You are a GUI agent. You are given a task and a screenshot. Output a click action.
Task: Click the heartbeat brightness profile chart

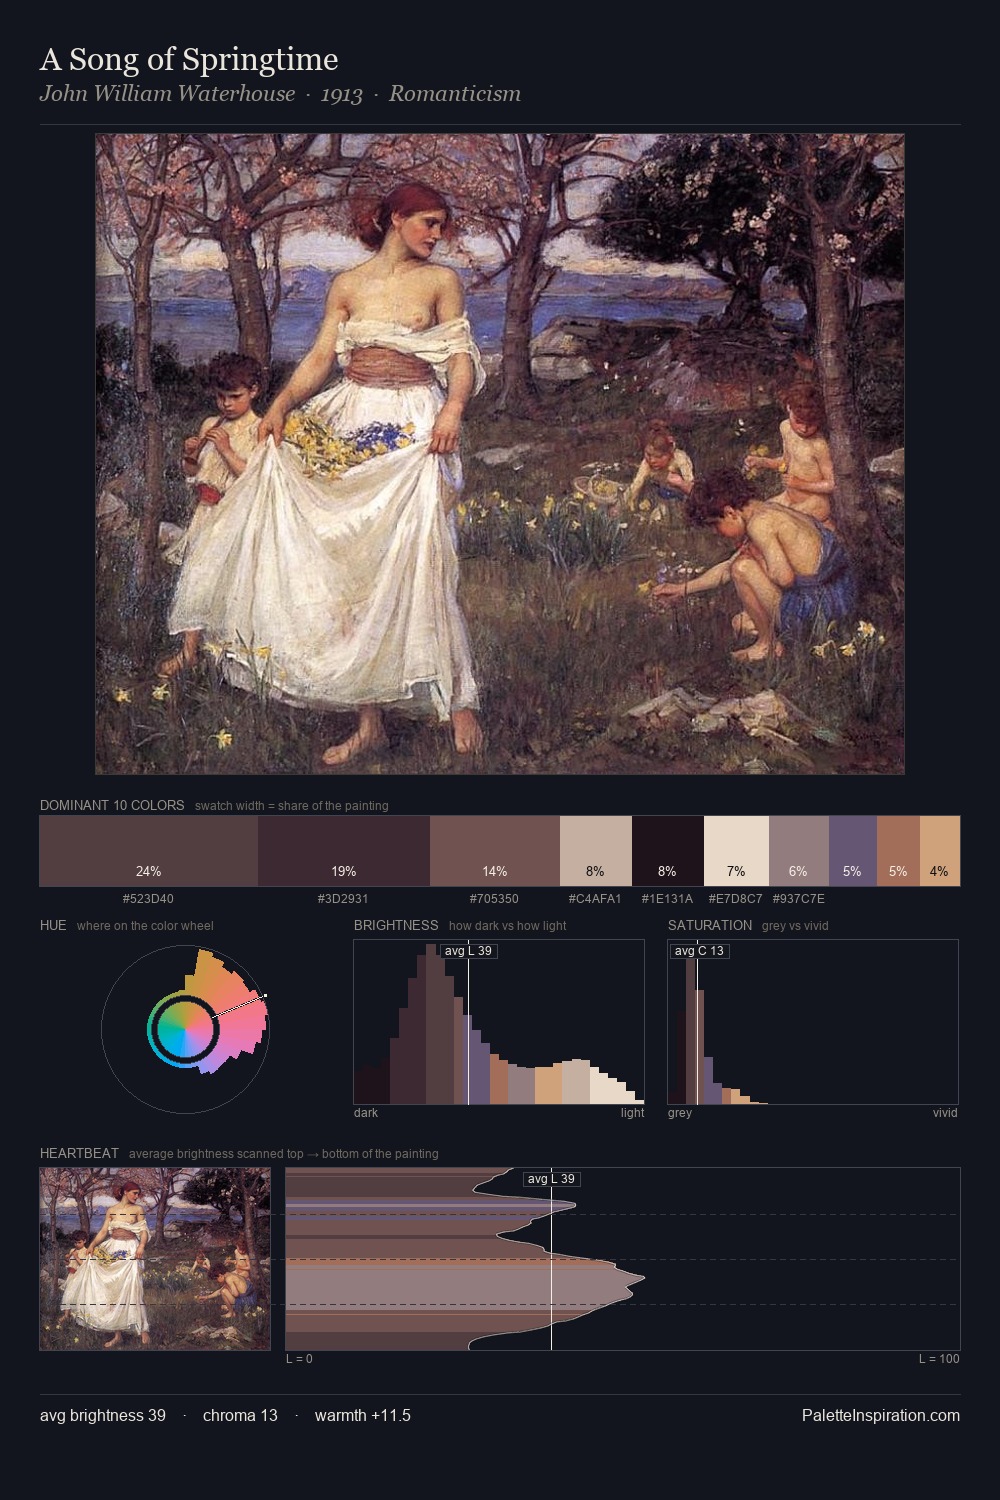(x=623, y=1259)
